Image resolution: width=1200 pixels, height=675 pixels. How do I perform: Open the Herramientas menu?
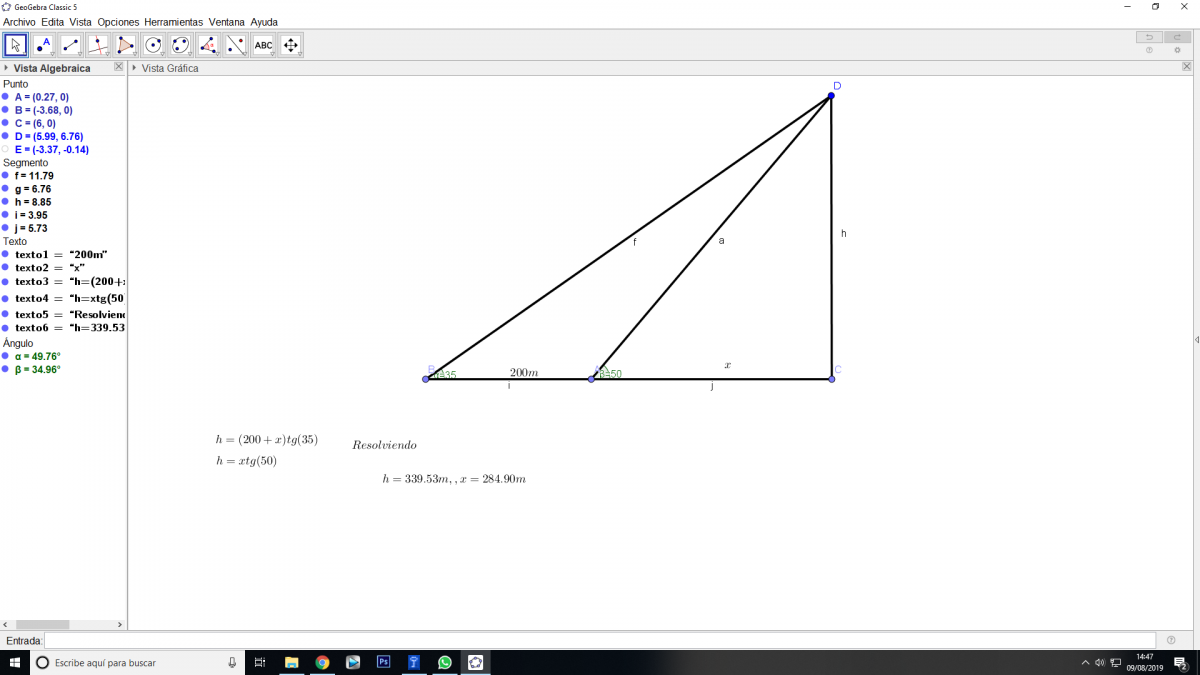[x=173, y=22]
